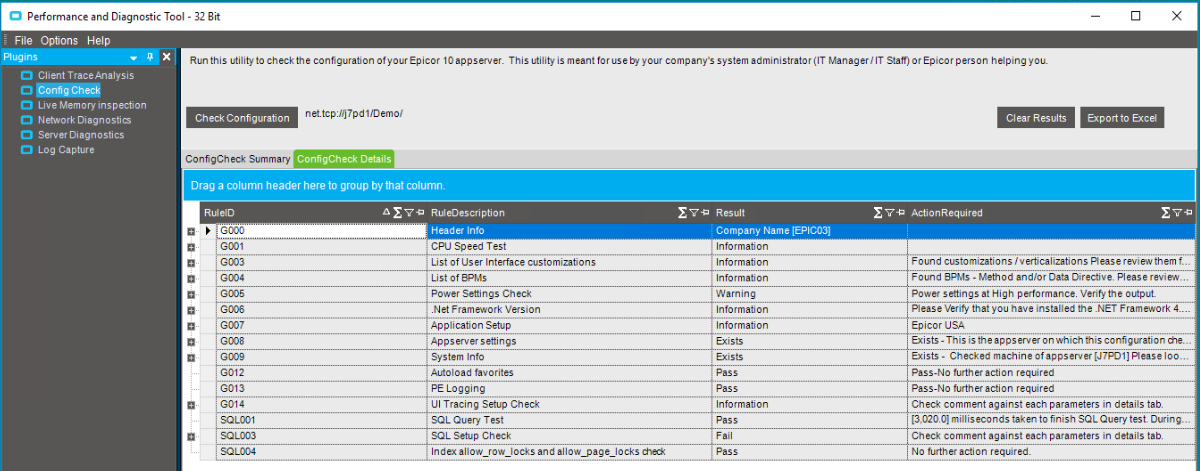Viewport: 1200px width, 471px height.
Task: Select the G000 cell in RuleID column
Action: (321, 231)
